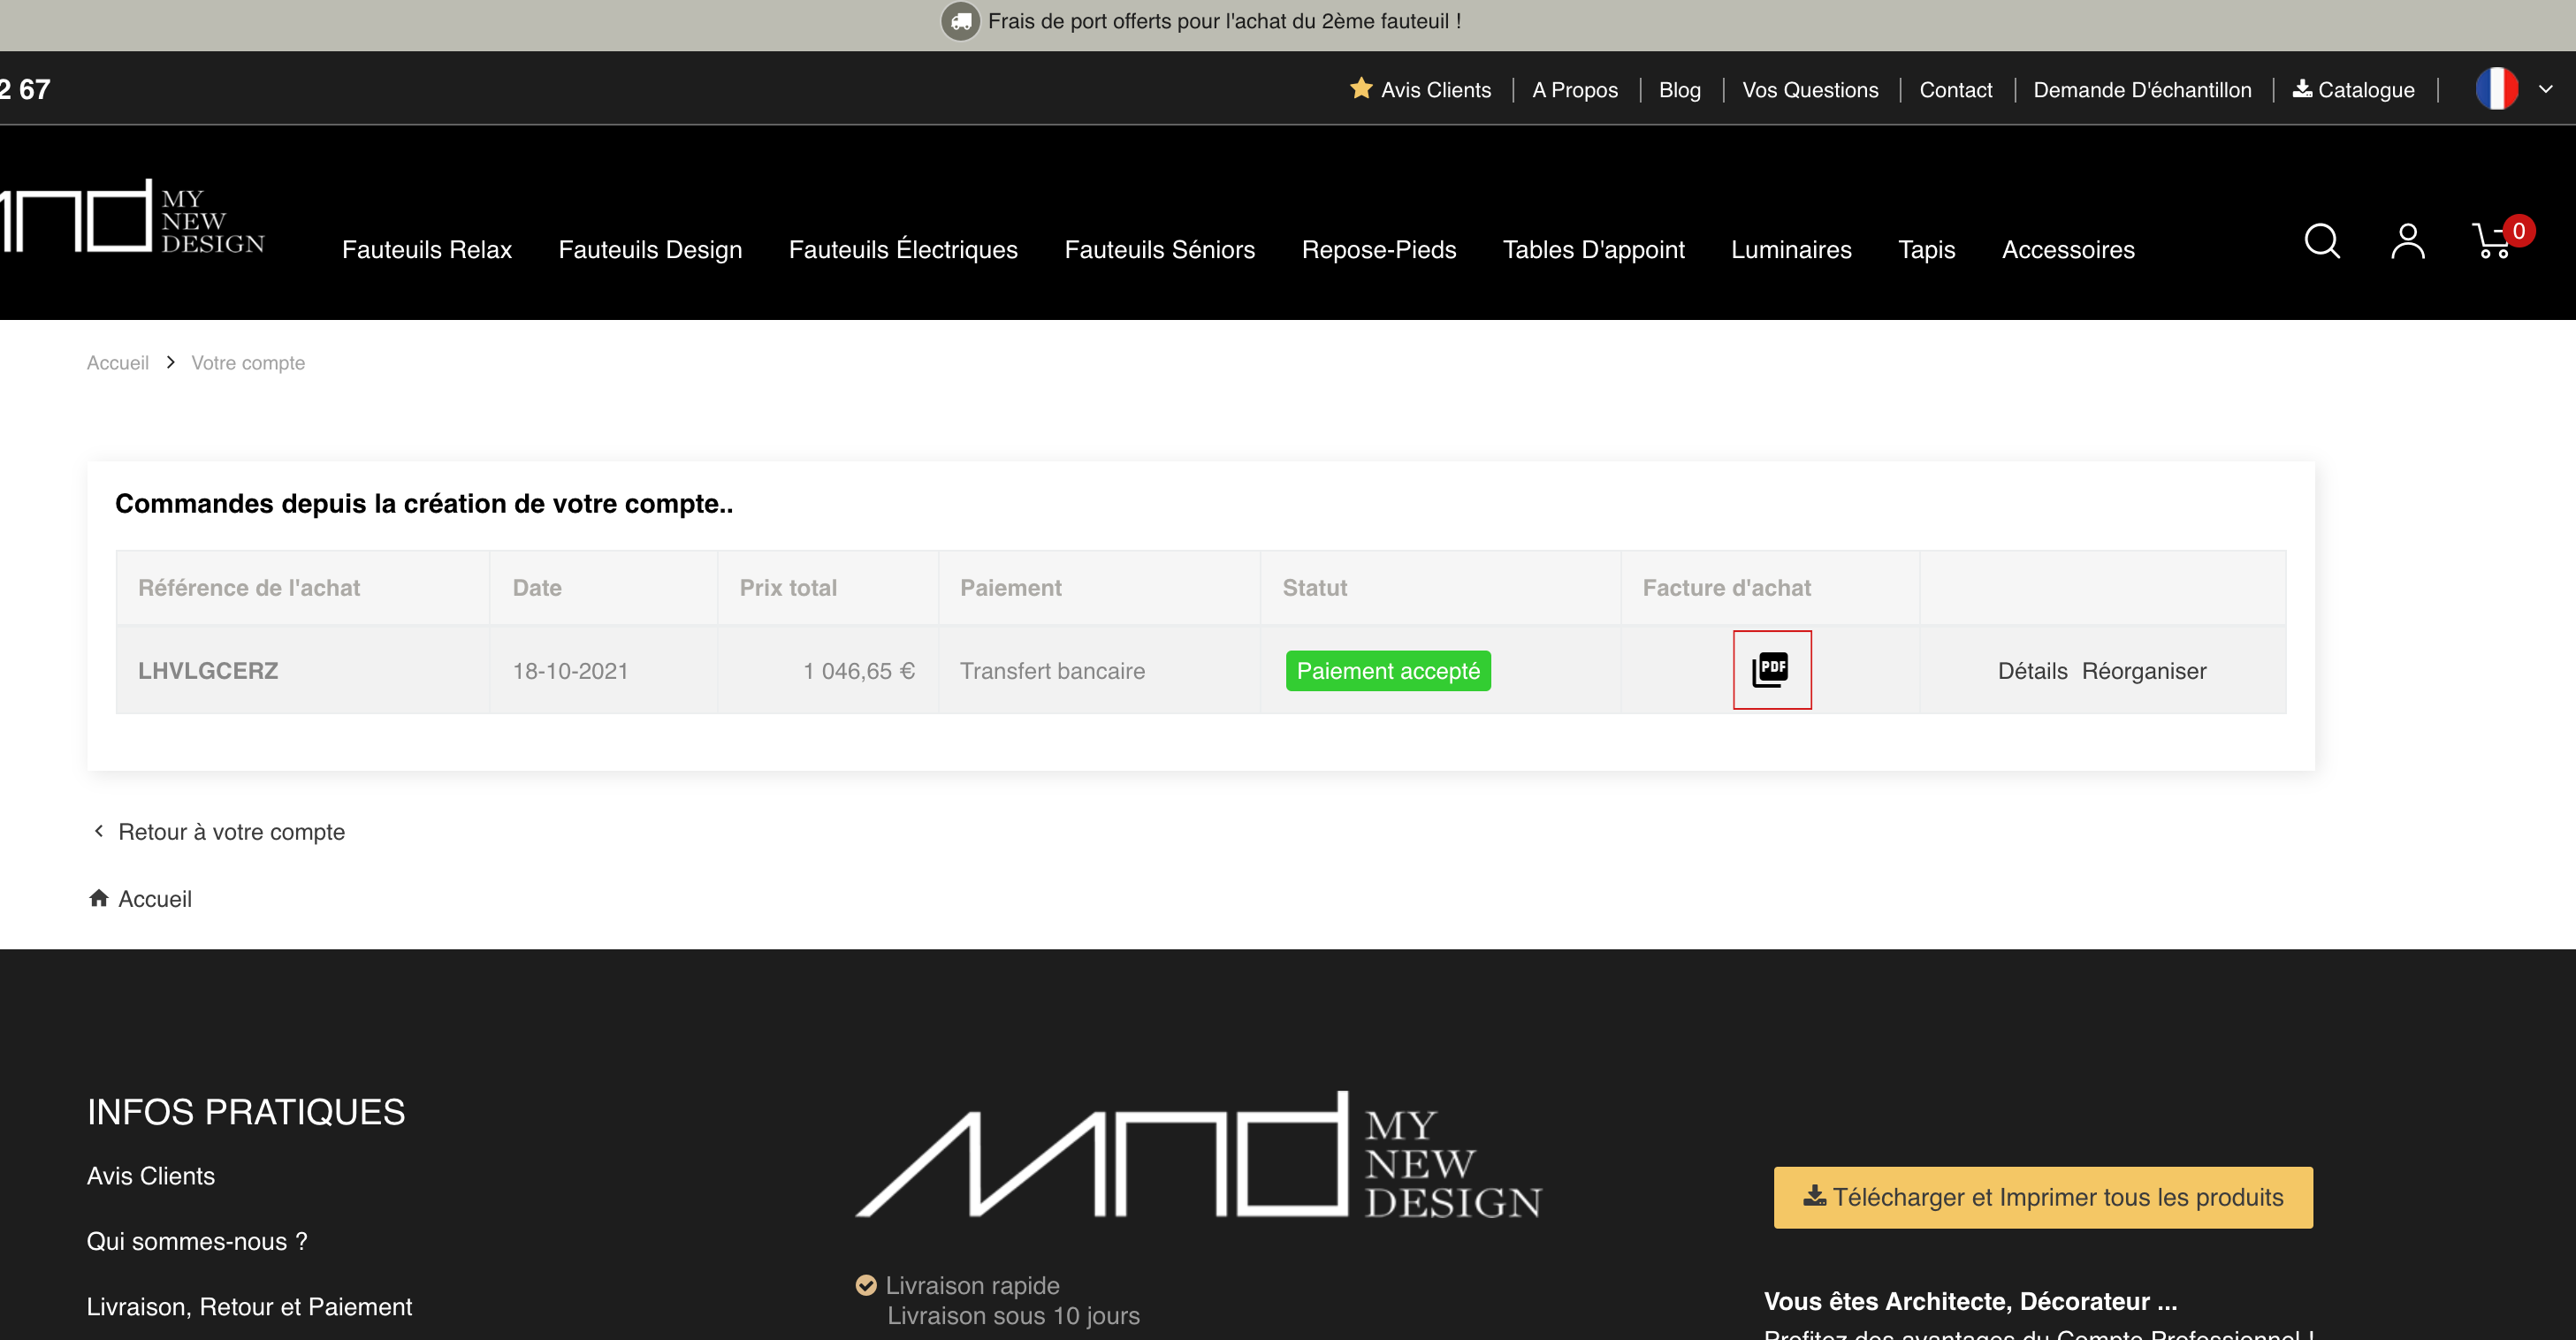Open Luminaires category menu
Viewport: 2576px width, 1340px height.
(1791, 250)
